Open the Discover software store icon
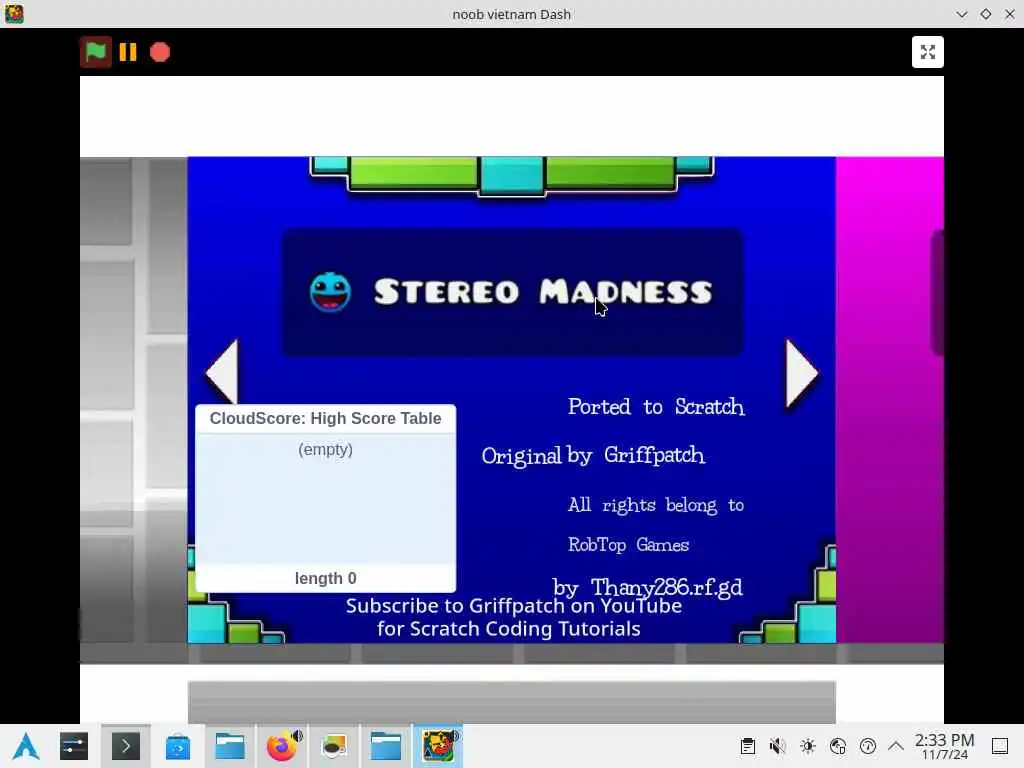 click(x=178, y=746)
